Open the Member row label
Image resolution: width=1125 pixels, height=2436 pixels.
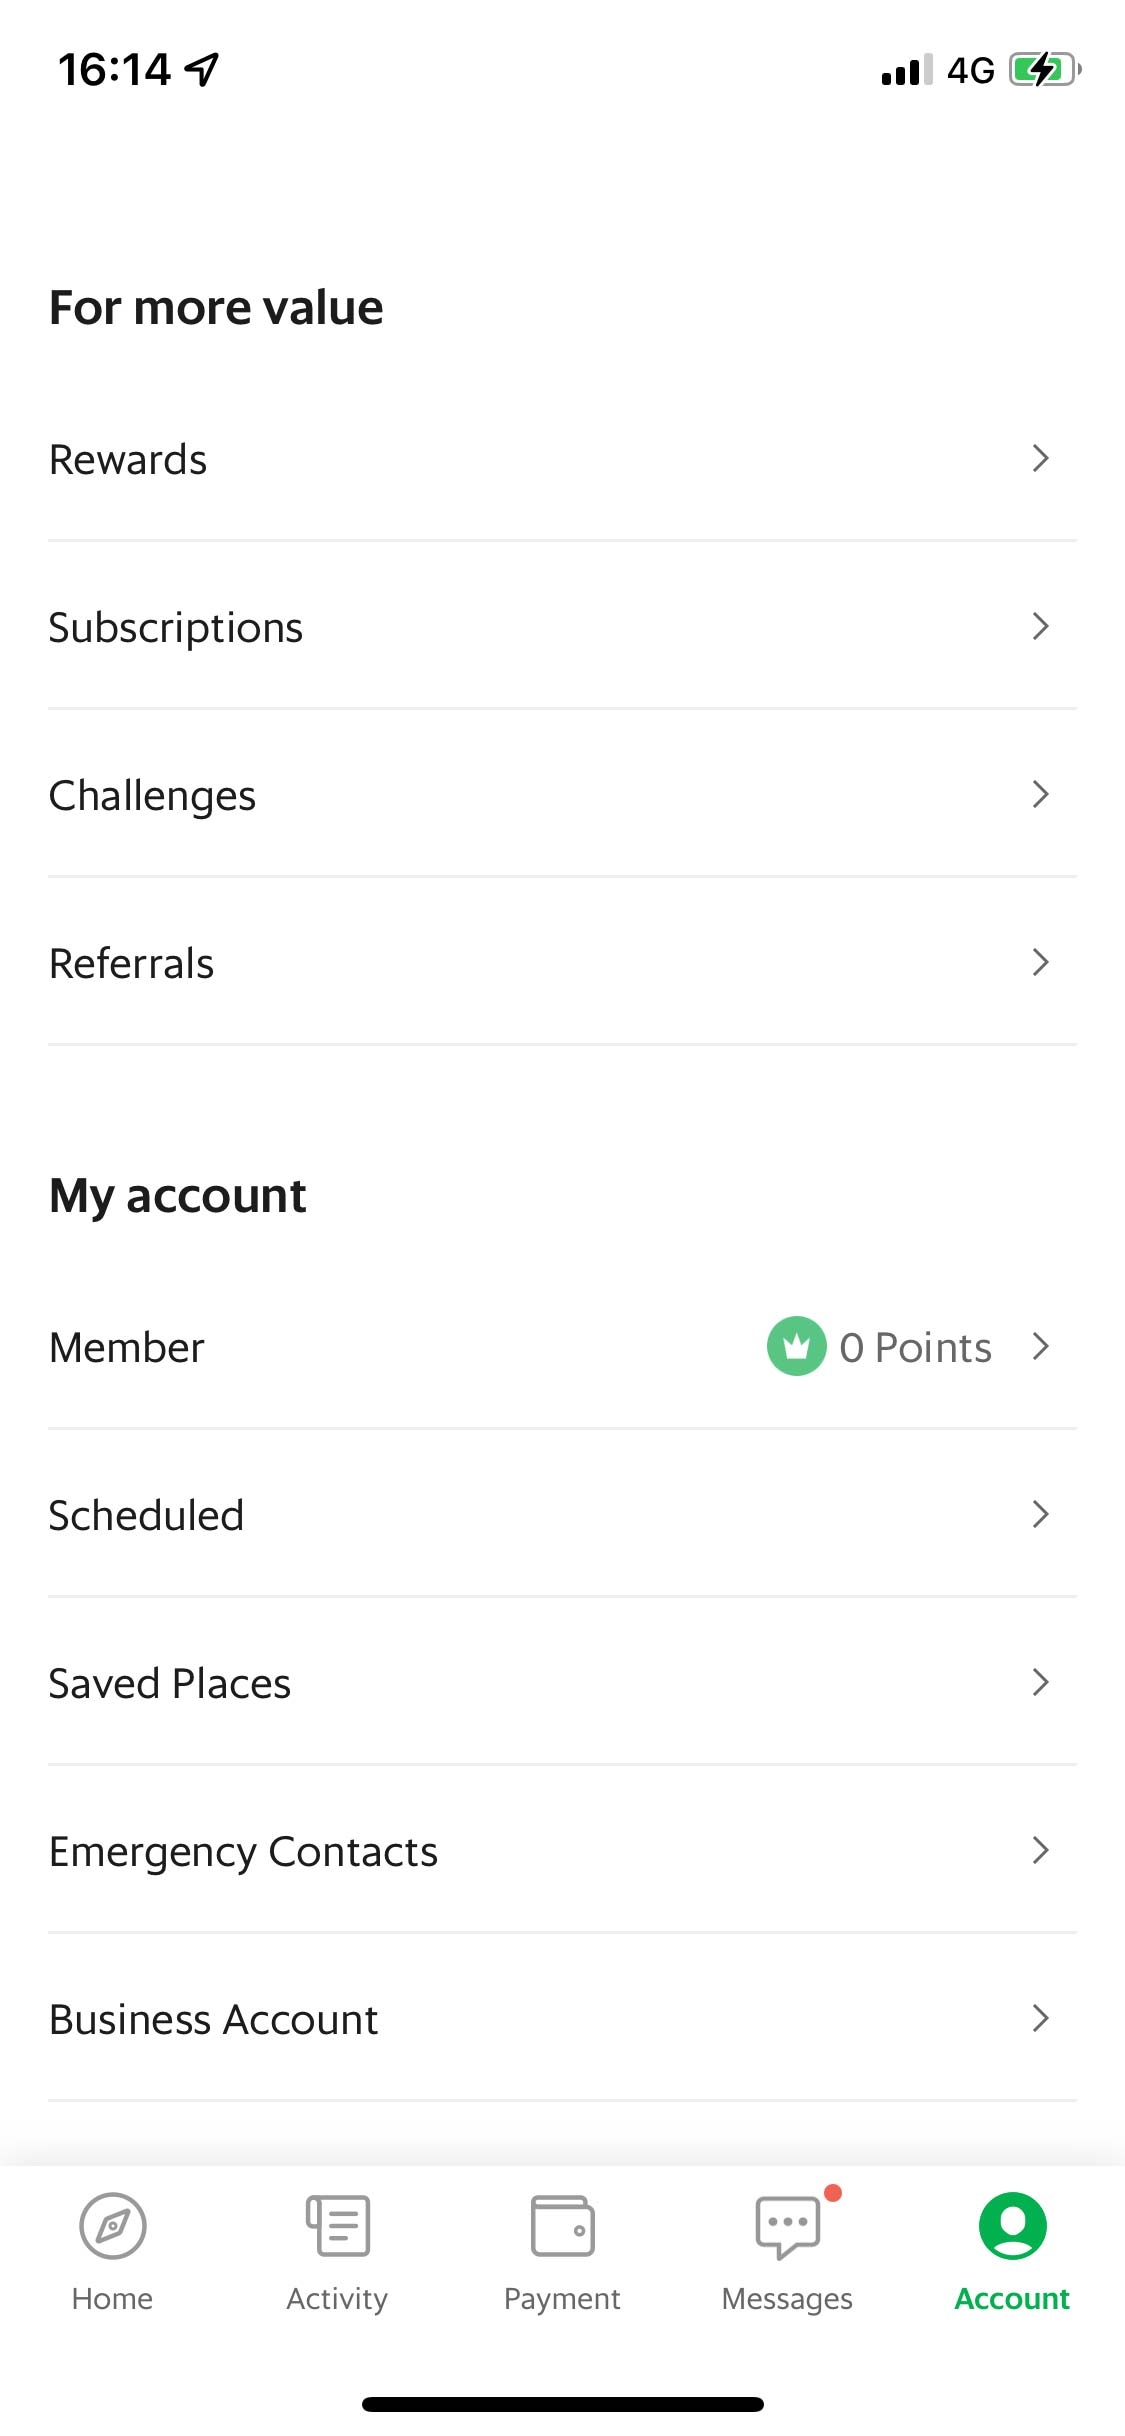pos(127,1347)
